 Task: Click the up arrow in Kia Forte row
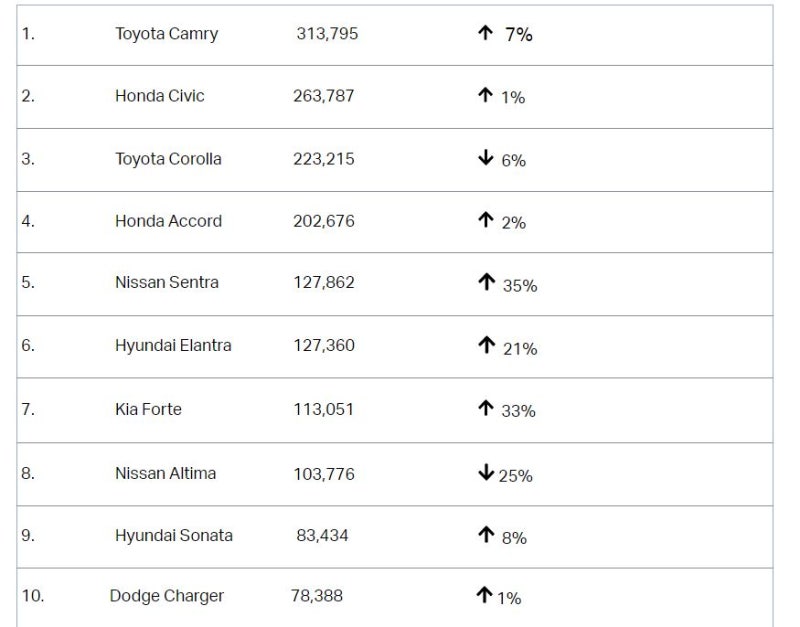coord(486,408)
